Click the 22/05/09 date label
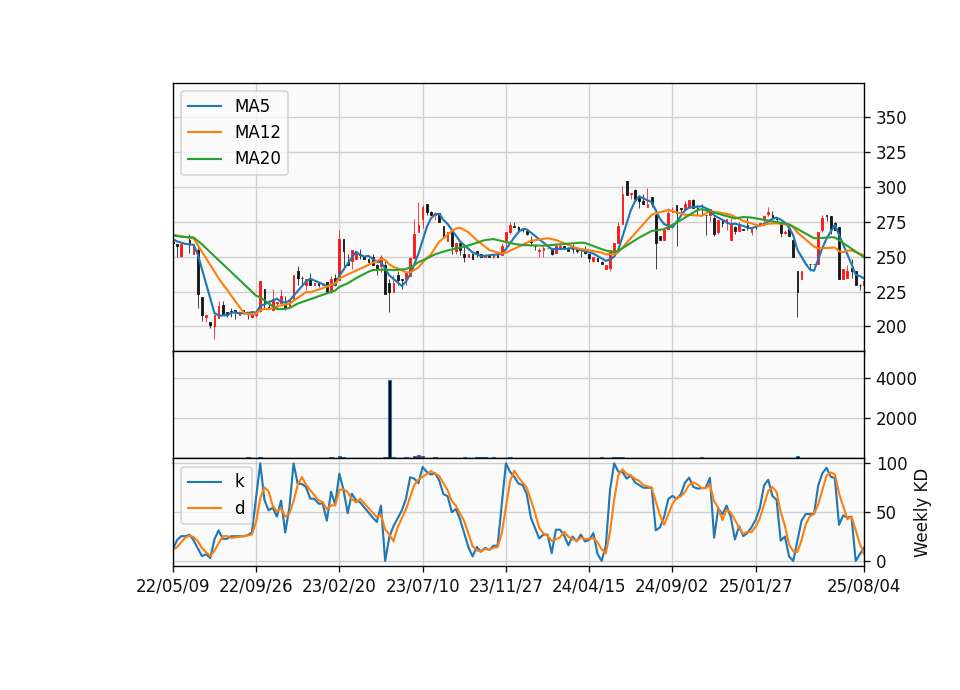 click(x=173, y=587)
